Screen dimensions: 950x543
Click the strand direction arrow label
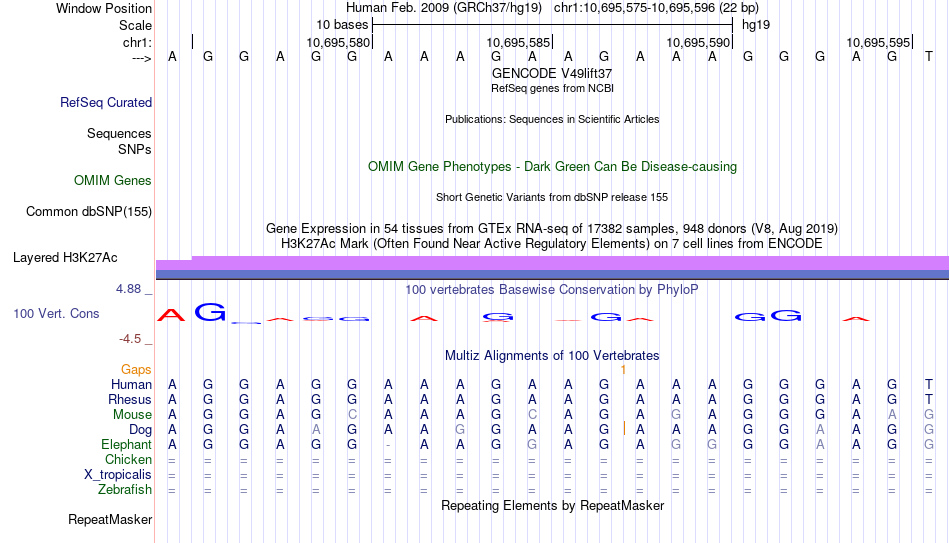coord(142,58)
